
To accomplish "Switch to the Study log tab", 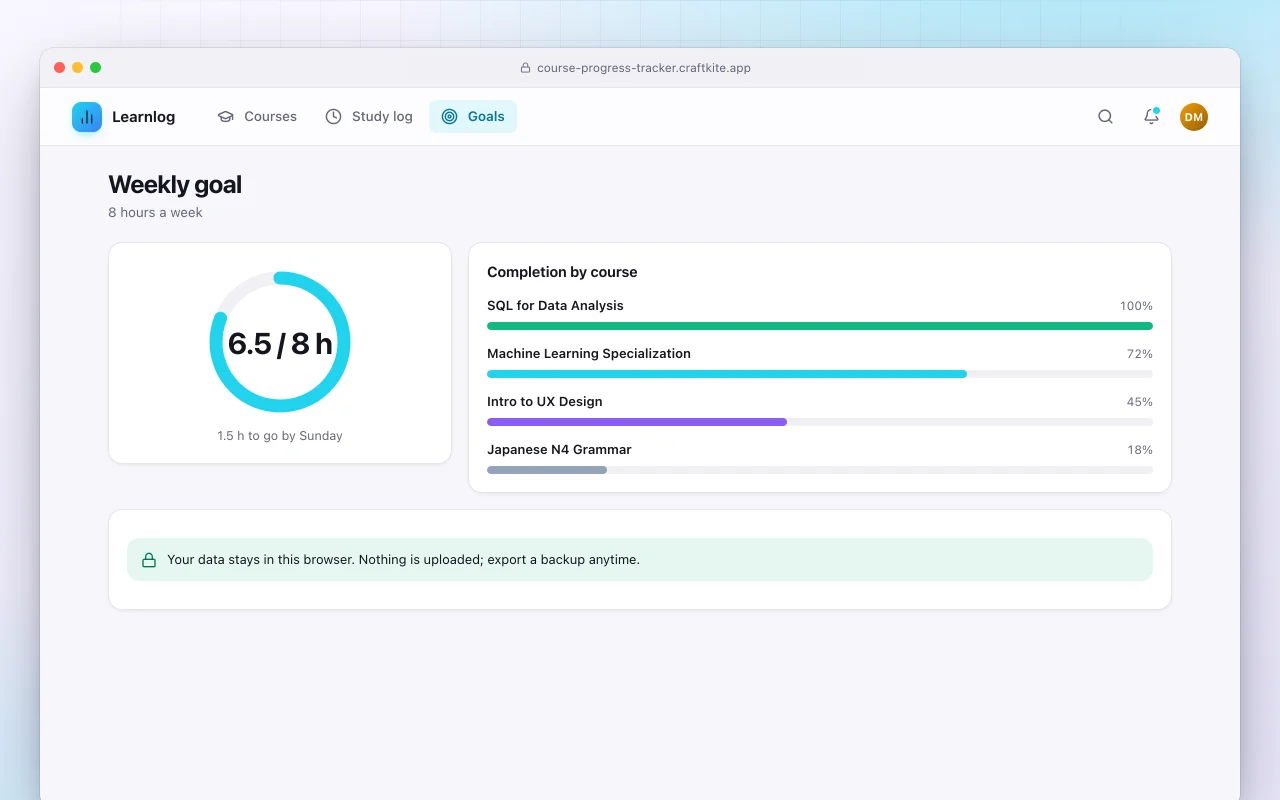I will 369,117.
